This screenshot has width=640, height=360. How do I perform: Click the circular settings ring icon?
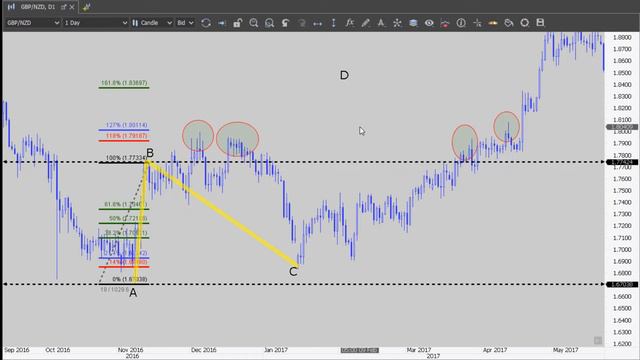pyautogui.click(x=524, y=23)
